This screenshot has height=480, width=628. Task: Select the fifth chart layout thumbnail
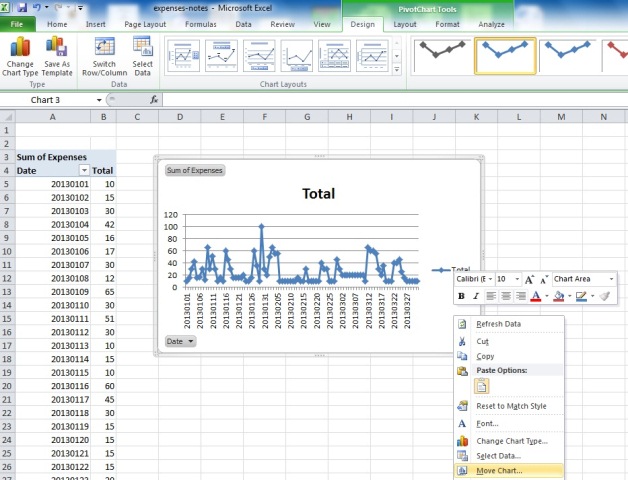[334, 56]
